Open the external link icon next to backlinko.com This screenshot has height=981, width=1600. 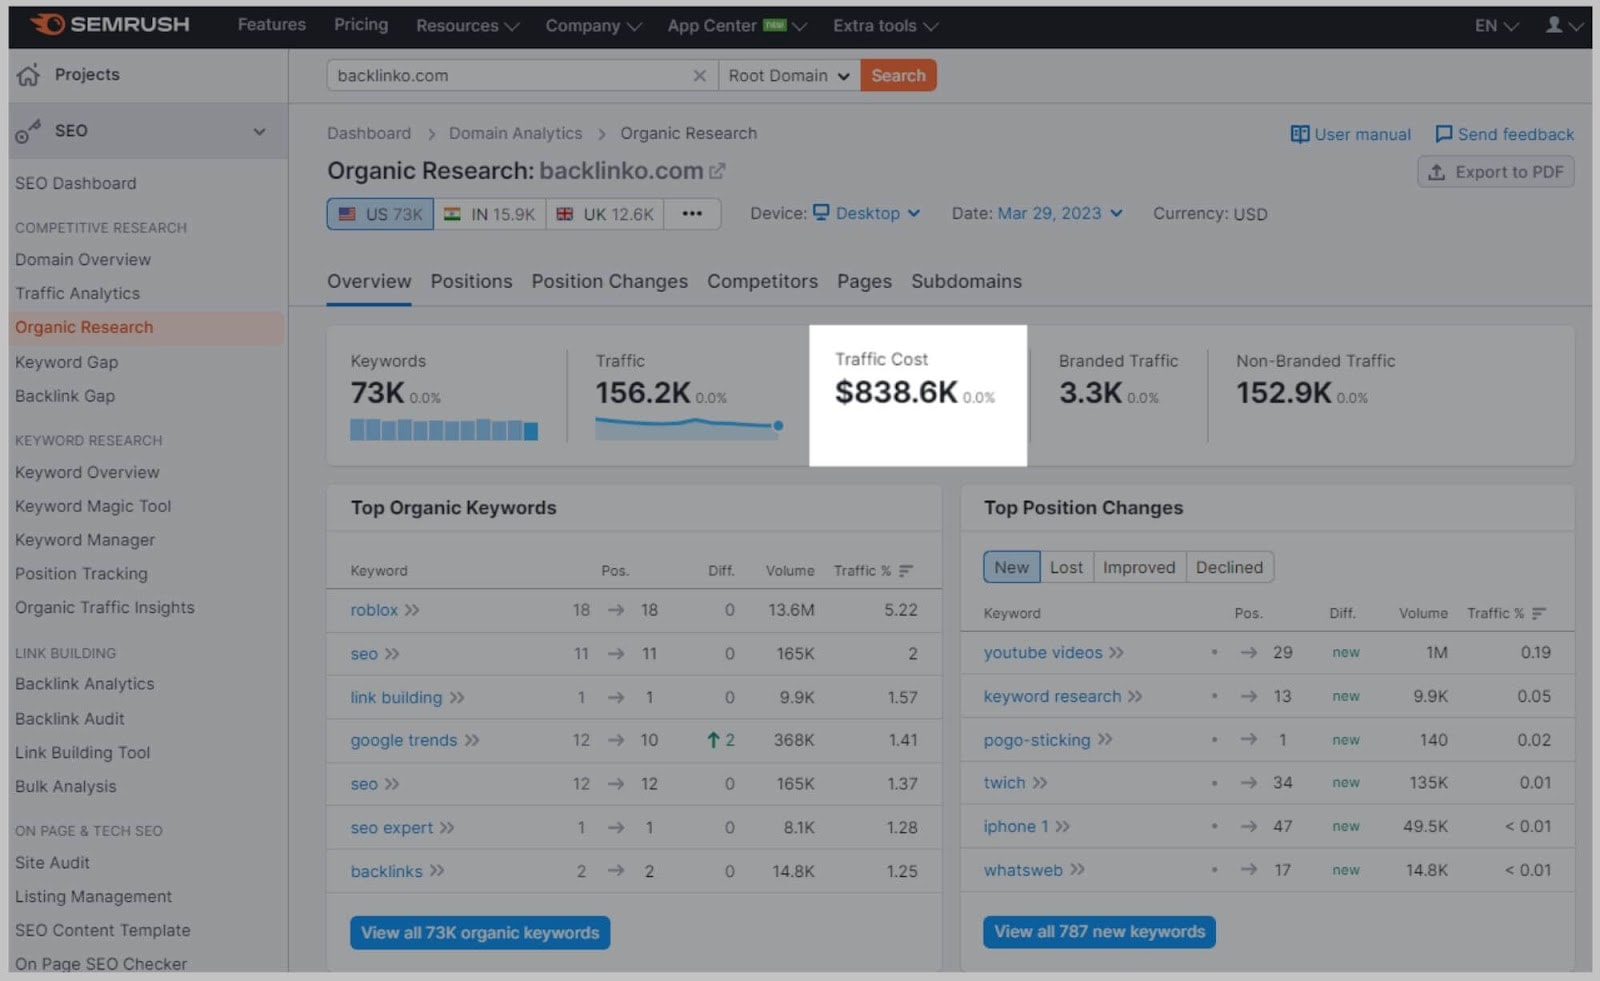[717, 171]
